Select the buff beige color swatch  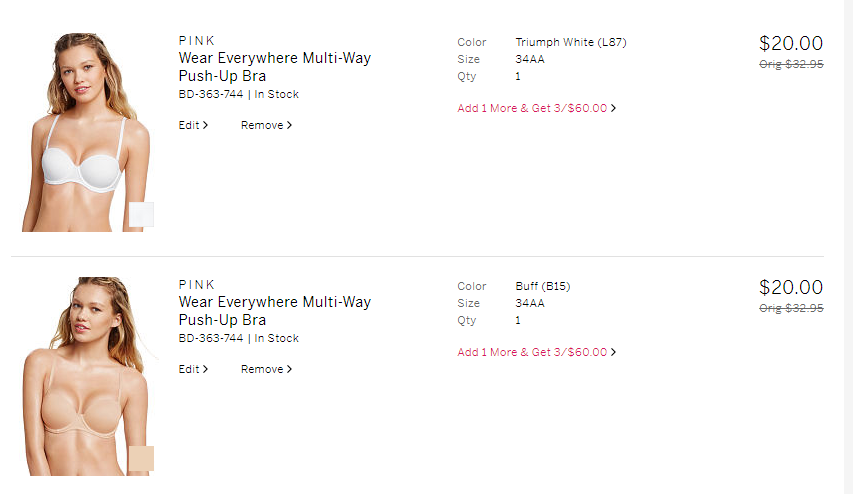click(x=141, y=458)
